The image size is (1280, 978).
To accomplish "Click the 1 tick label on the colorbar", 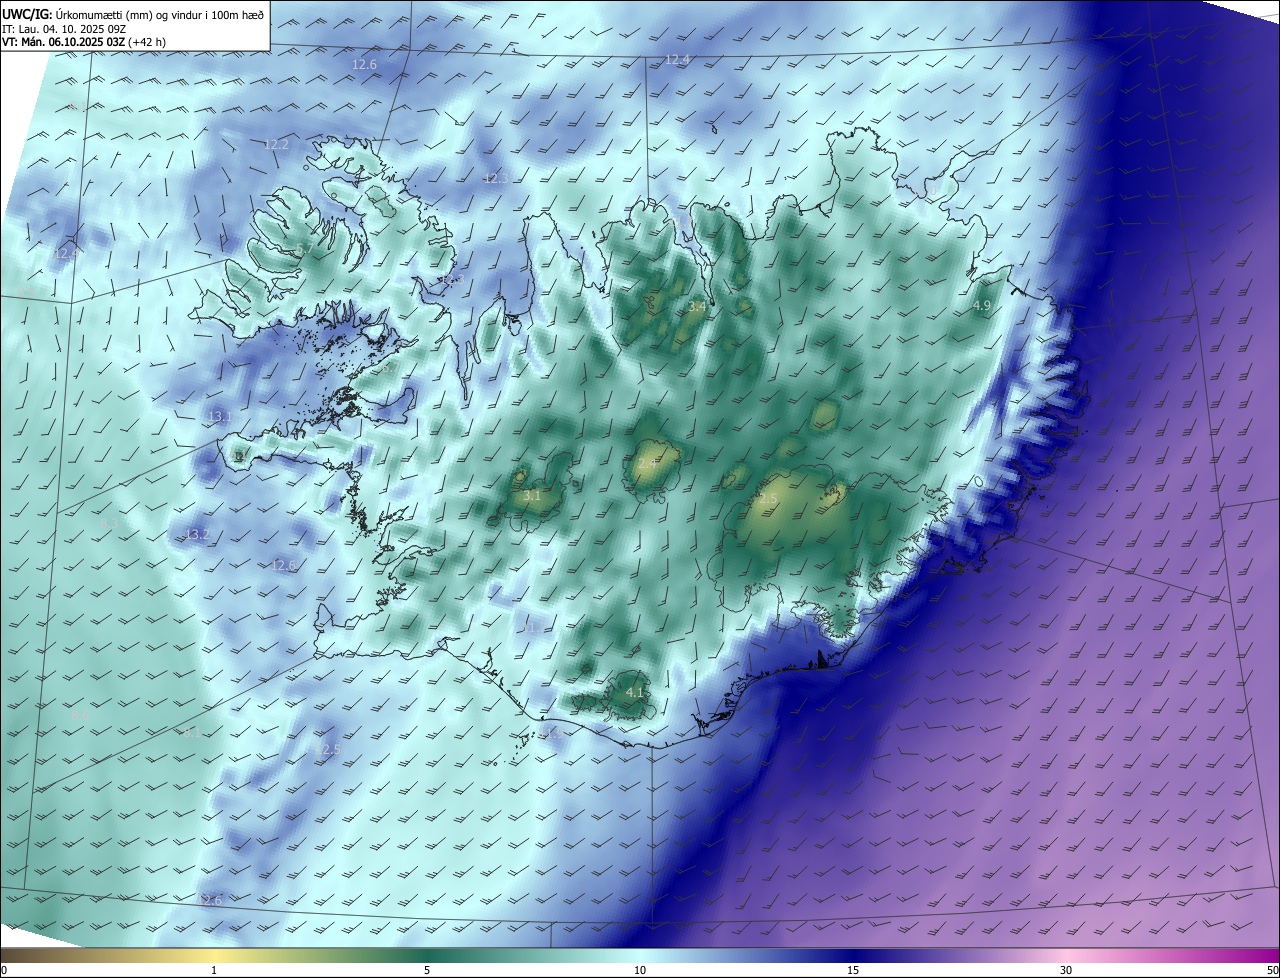I will coord(214,970).
